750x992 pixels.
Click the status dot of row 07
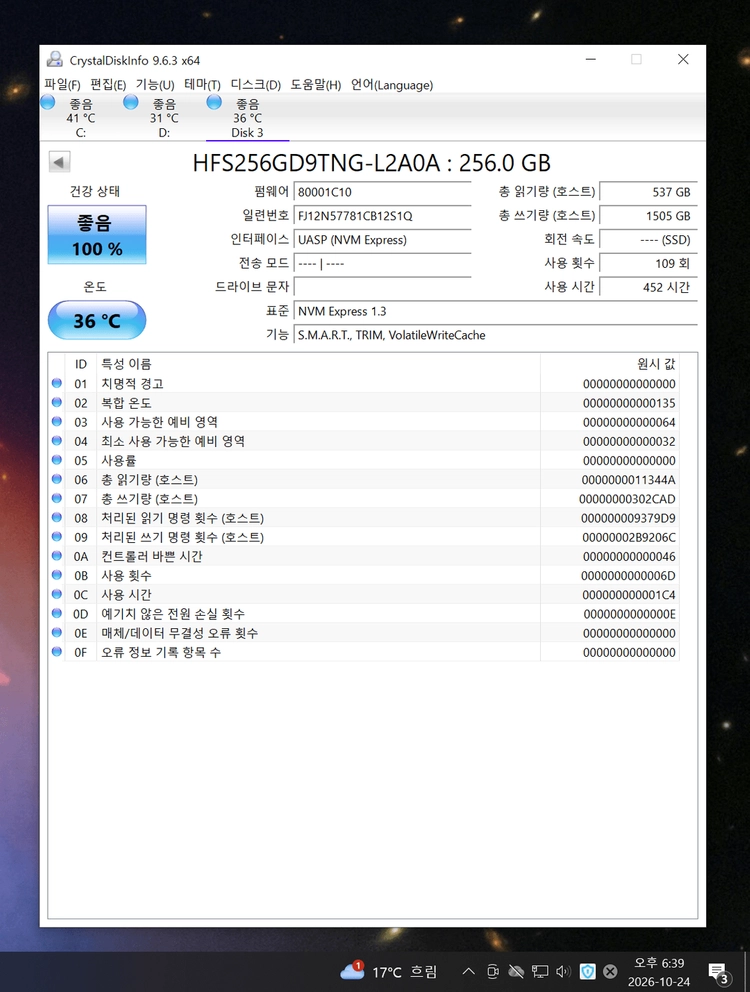(x=57, y=498)
